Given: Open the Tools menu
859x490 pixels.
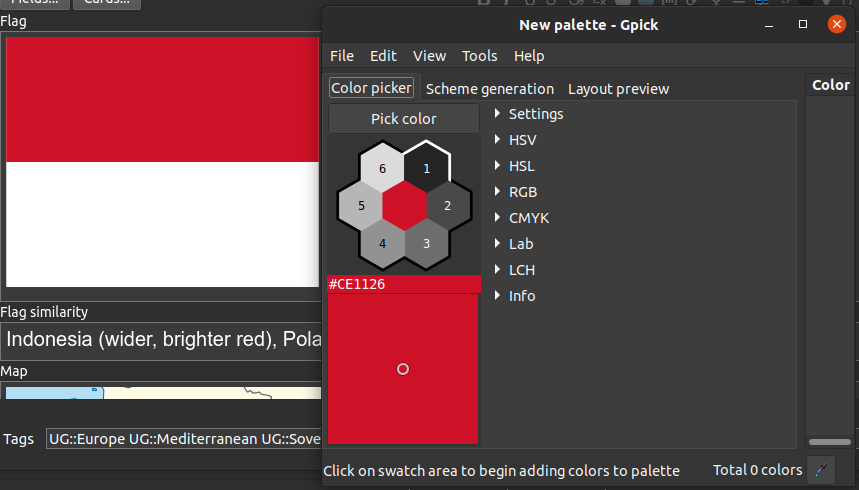Looking at the screenshot, I should 479,55.
